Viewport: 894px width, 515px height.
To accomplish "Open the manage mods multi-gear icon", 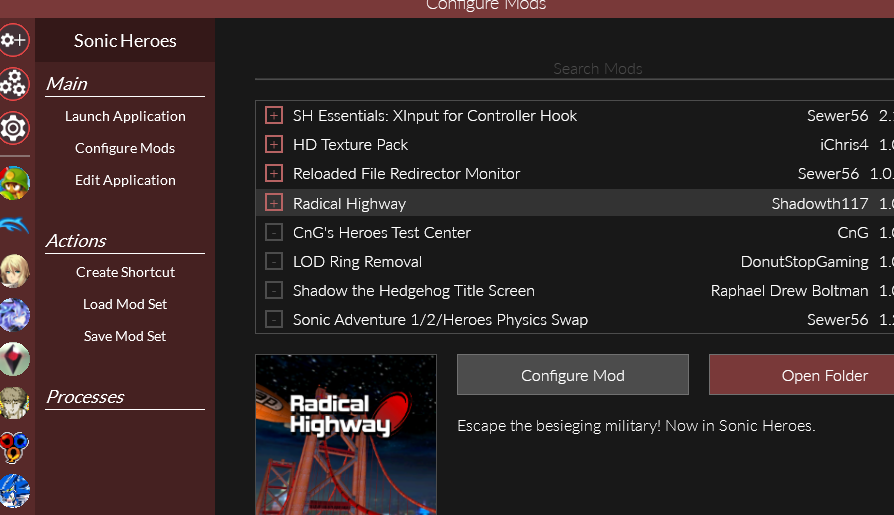I will click(14, 84).
